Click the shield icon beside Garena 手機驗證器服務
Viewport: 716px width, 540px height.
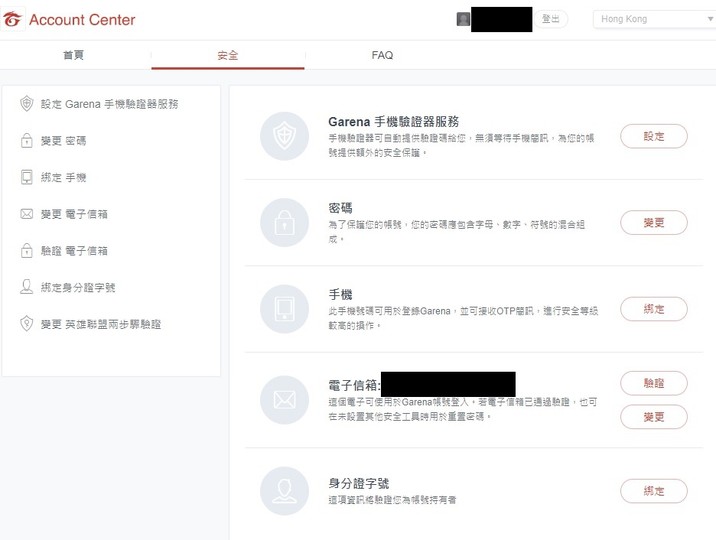pos(284,136)
